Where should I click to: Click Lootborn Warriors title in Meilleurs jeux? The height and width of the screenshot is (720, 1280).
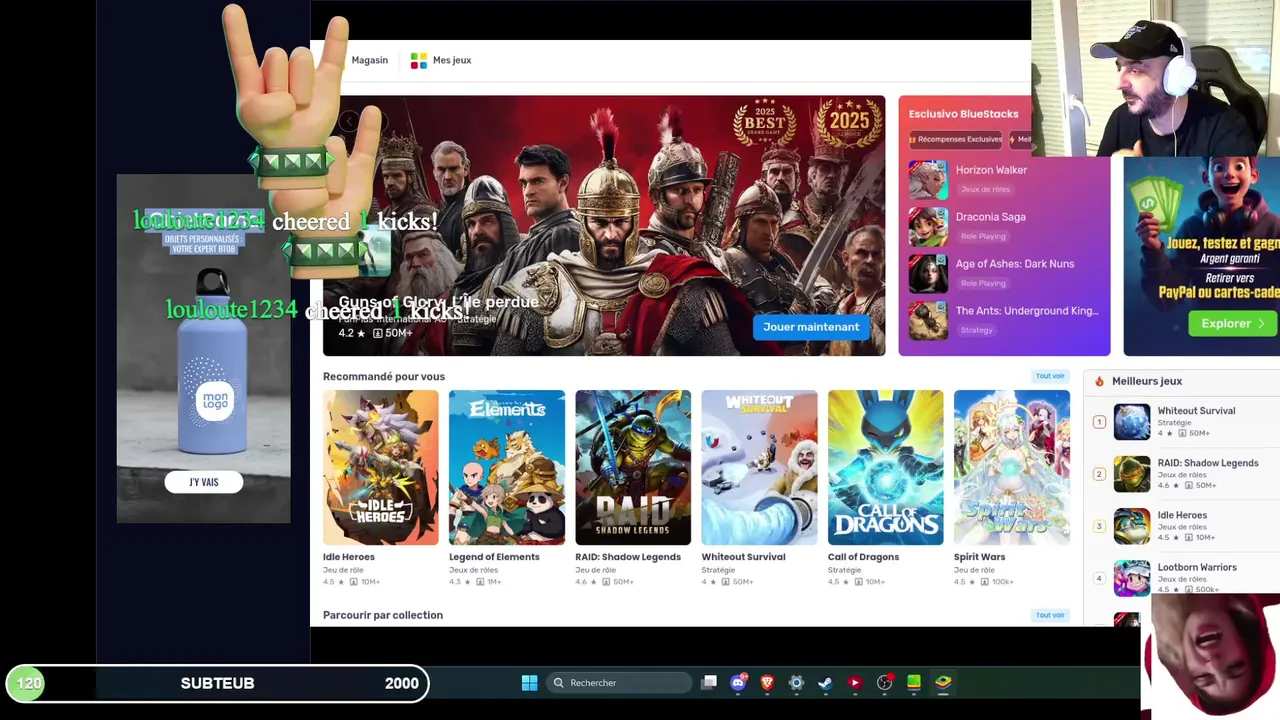click(1197, 567)
